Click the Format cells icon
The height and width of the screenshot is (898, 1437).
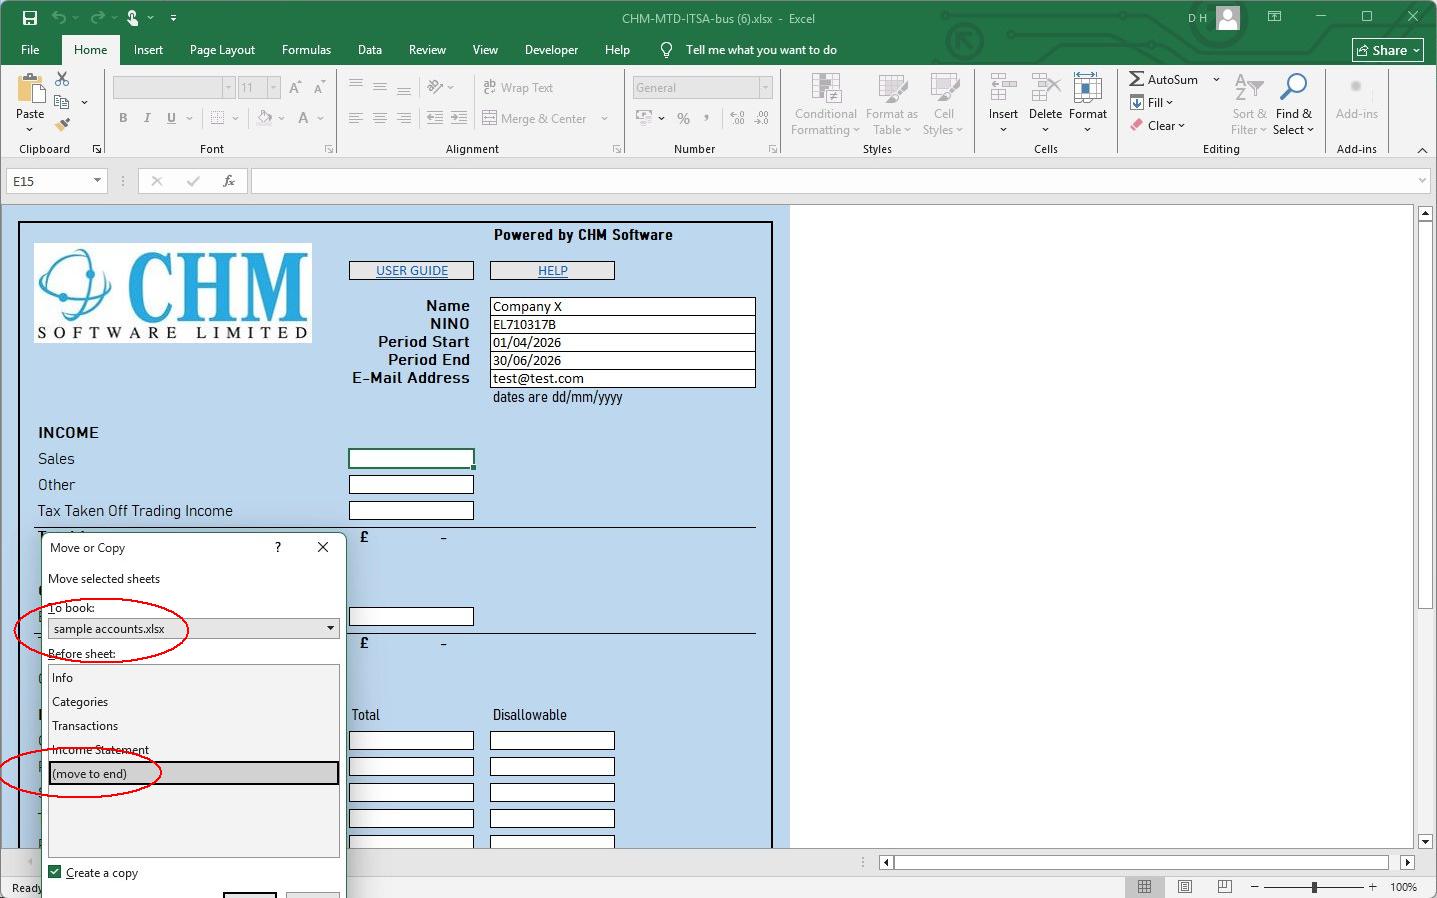[1087, 88]
